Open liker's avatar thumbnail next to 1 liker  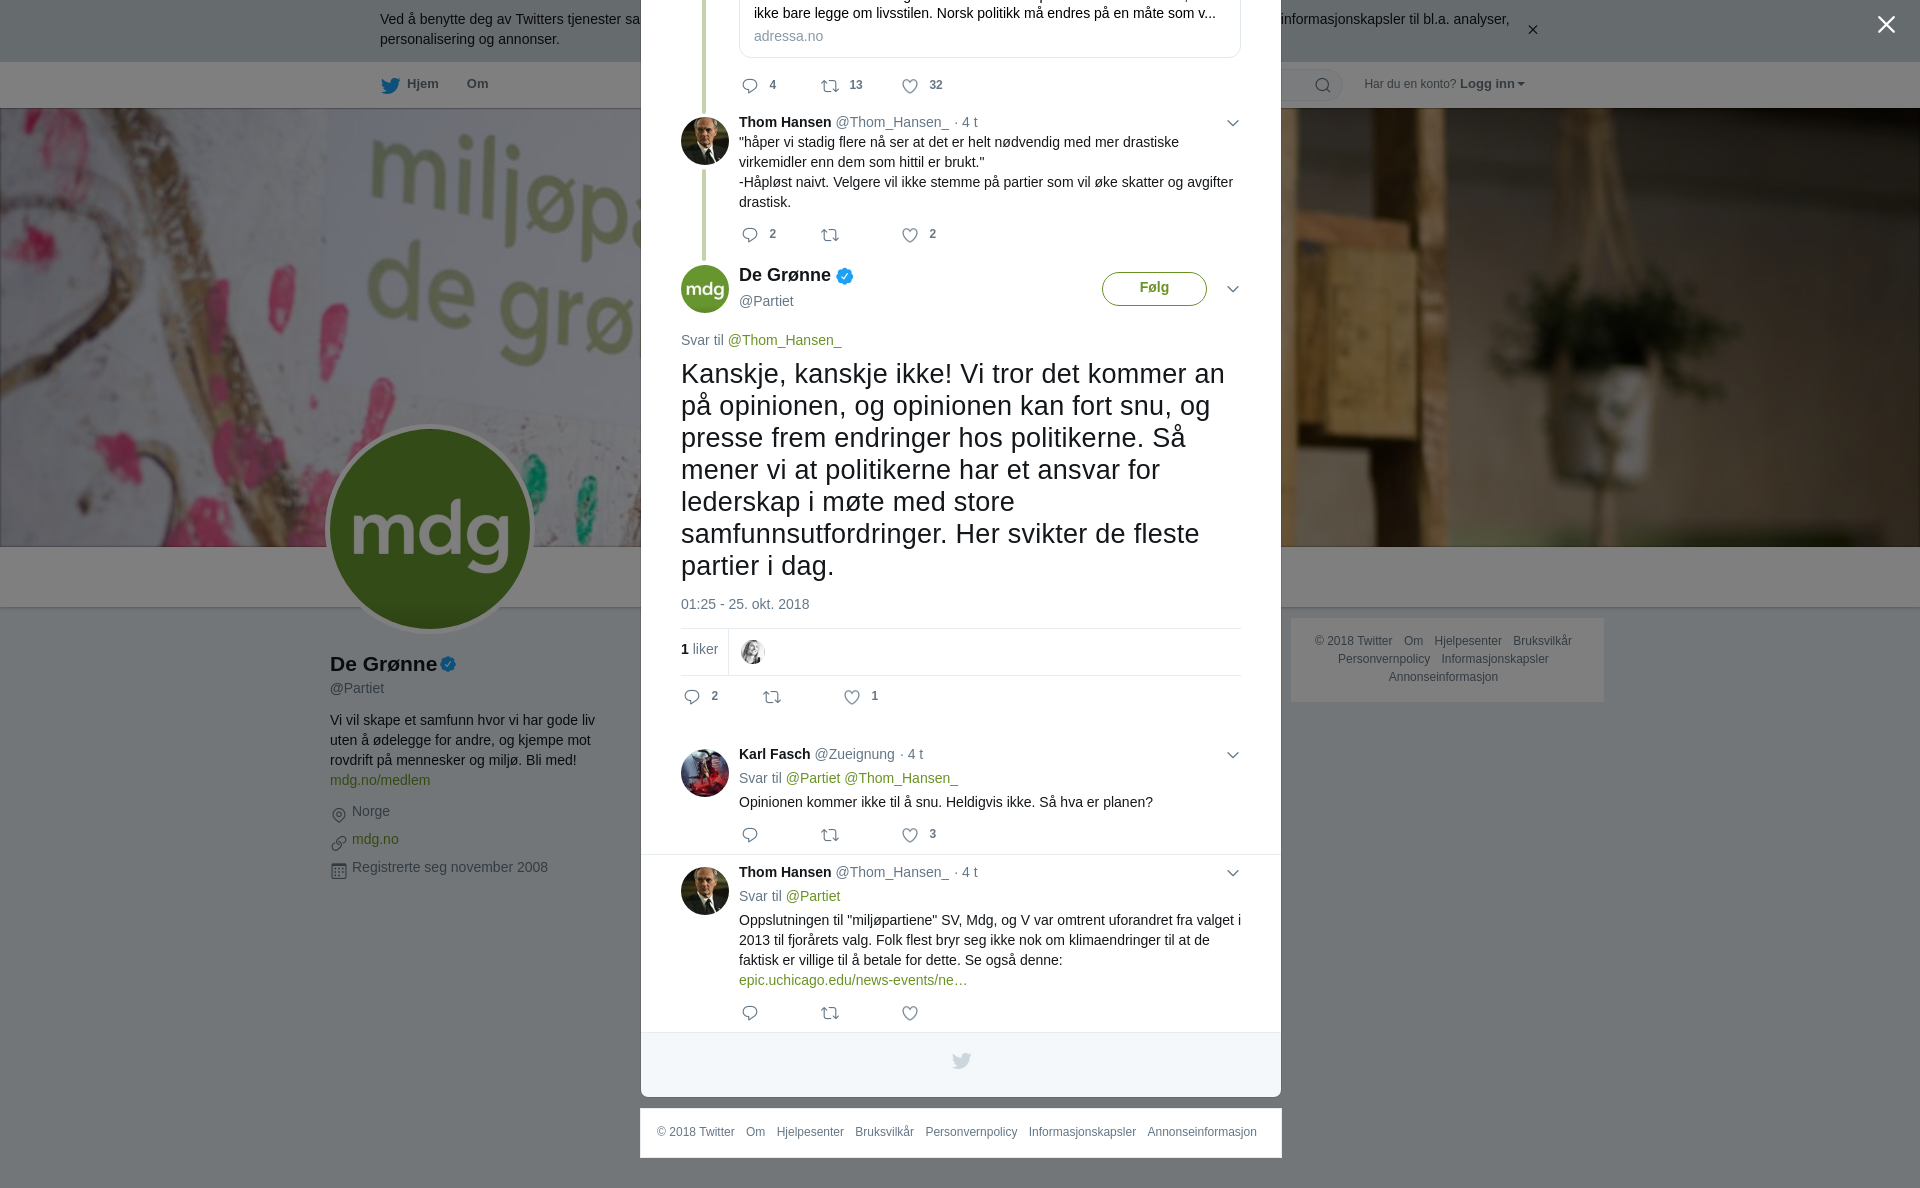pos(752,652)
